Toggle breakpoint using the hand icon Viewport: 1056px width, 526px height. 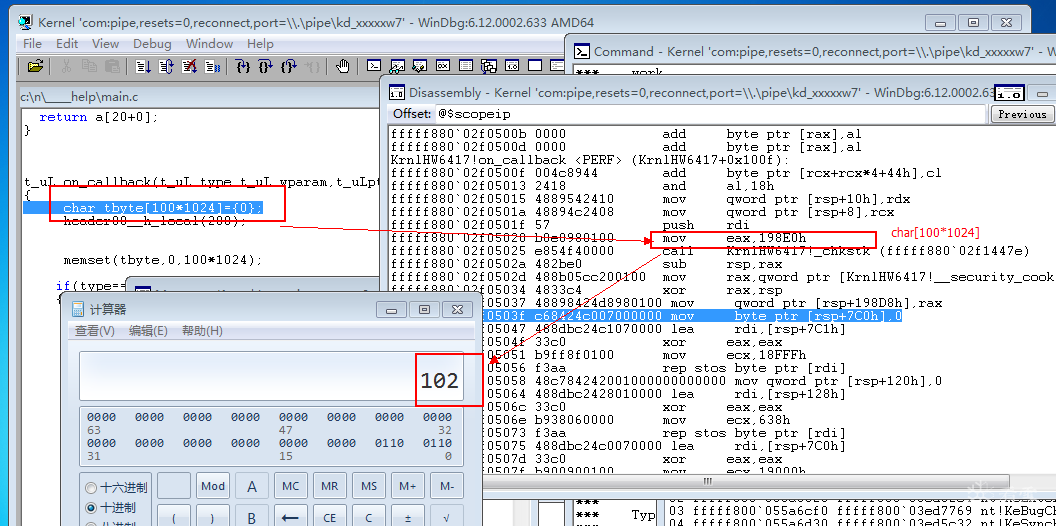[343, 66]
